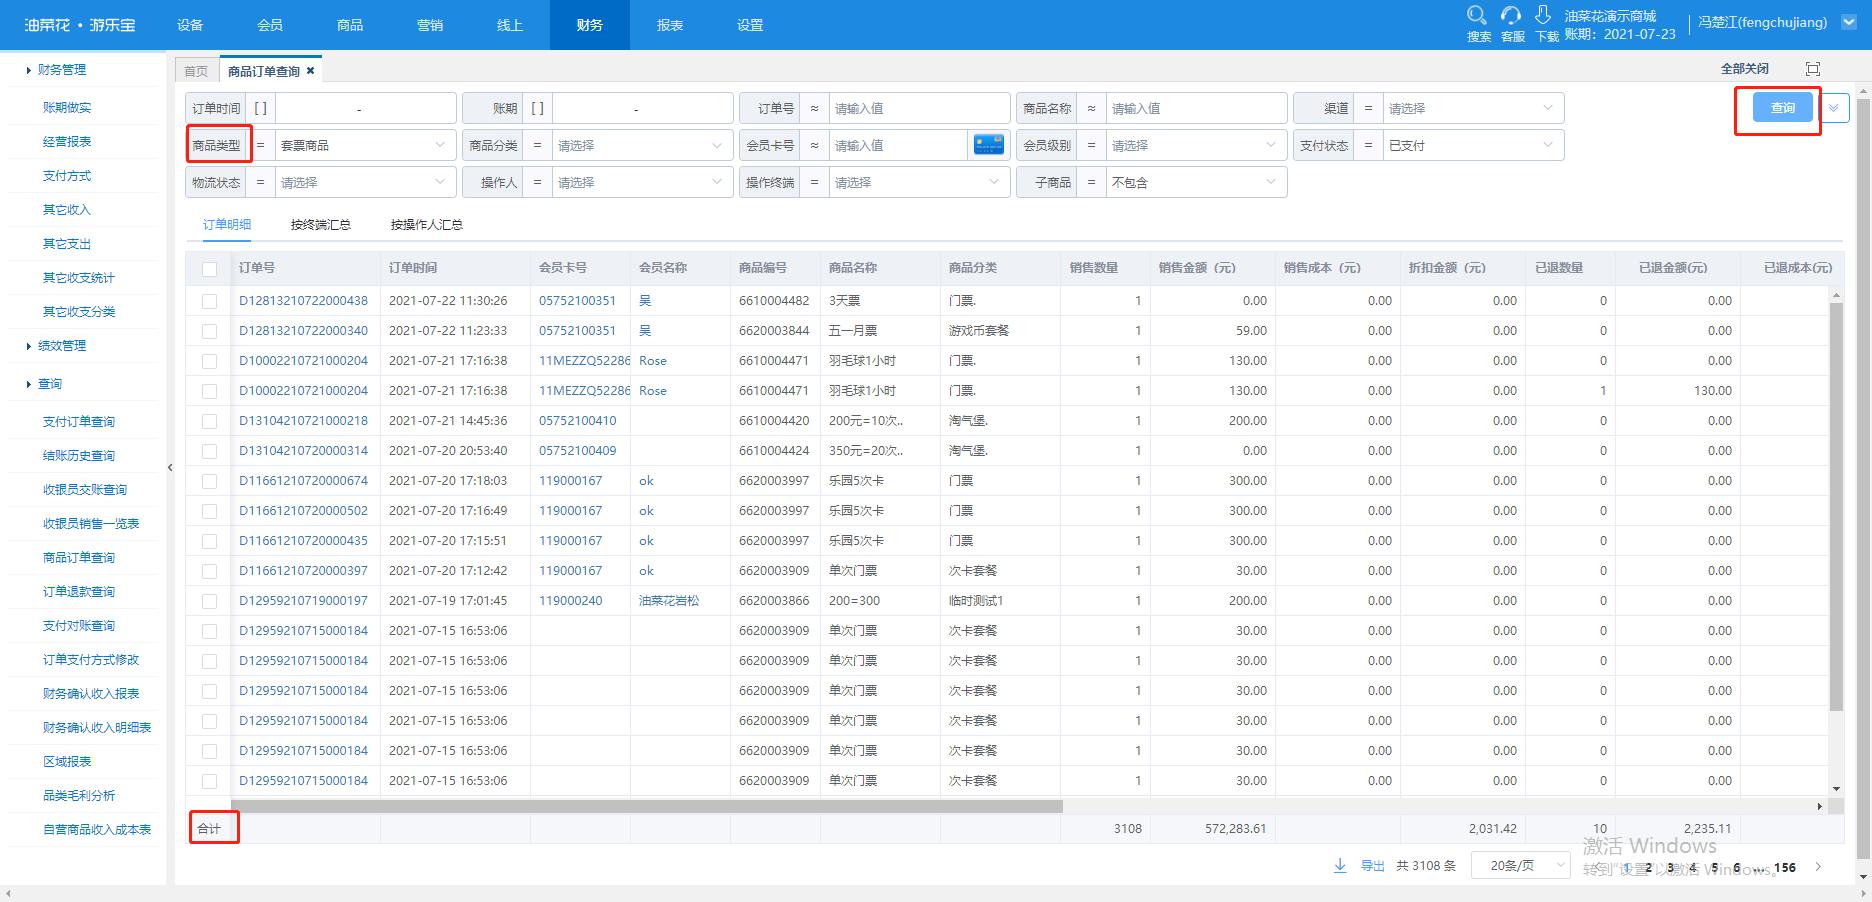The image size is (1872, 902).
Task: Switch to 按操作人汇总 tab
Action: (427, 225)
